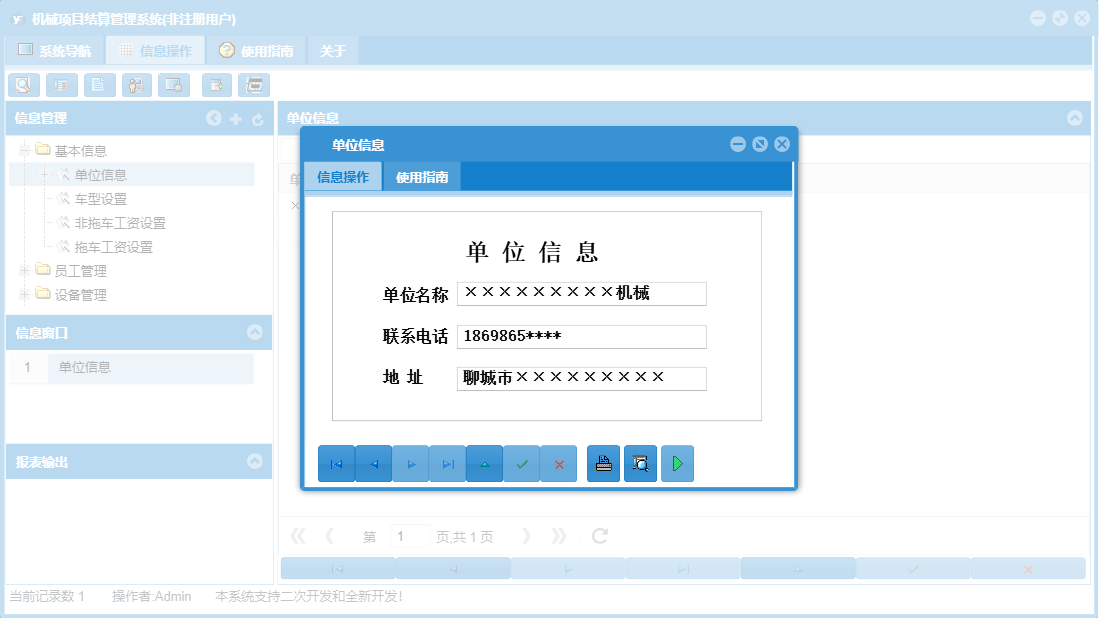This screenshot has height=618, width=1099.
Task: Cancel editing with the red X button
Action: point(558,463)
